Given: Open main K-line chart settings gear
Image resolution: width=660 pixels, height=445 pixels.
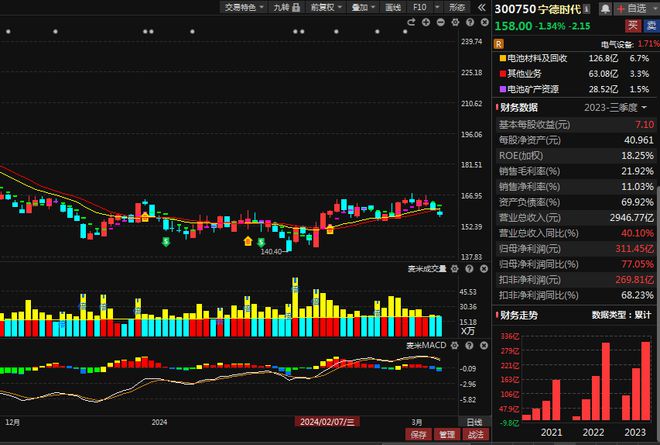Looking at the screenshot, I should click(455, 22).
